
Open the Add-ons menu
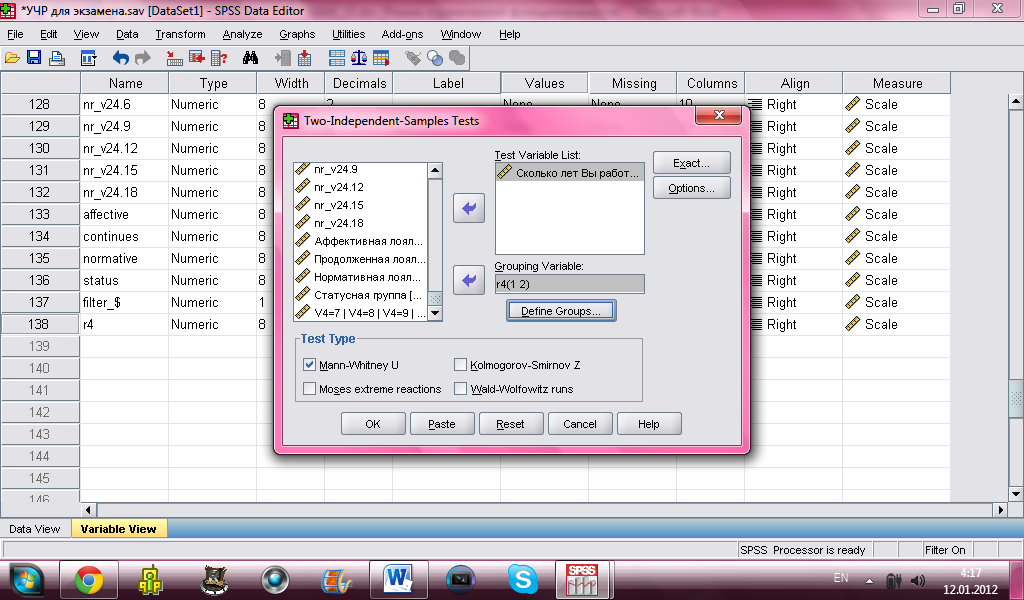(402, 34)
